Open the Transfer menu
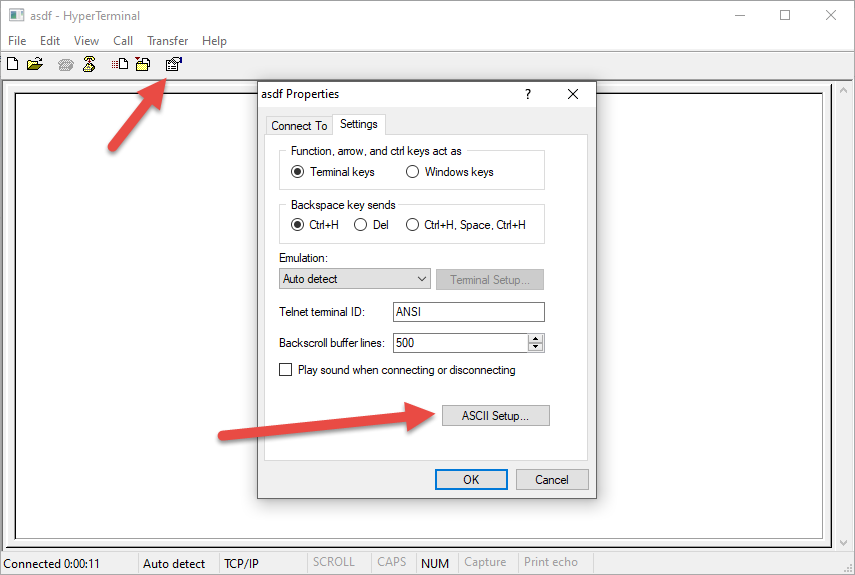The height and width of the screenshot is (575, 855). 167,41
